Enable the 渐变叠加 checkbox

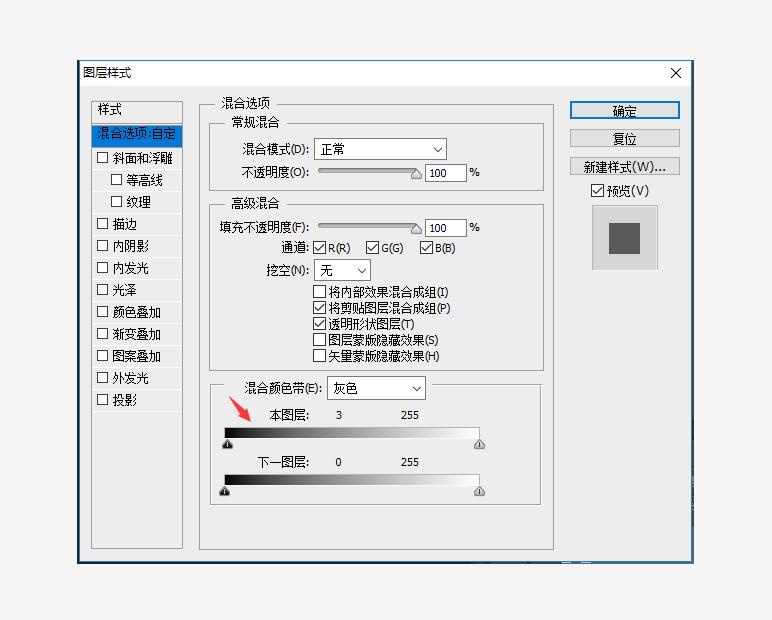pyautogui.click(x=102, y=333)
